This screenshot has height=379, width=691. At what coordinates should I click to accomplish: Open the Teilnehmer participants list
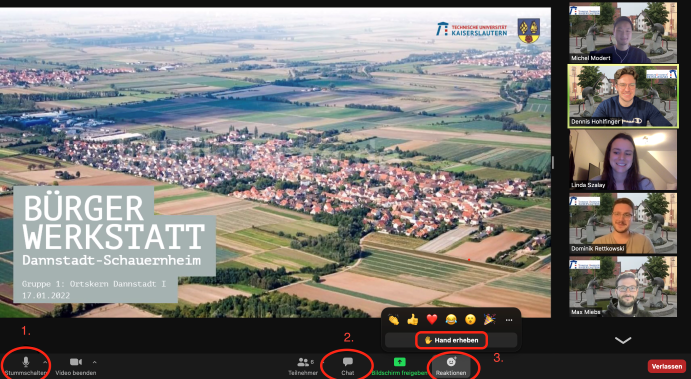click(x=303, y=366)
